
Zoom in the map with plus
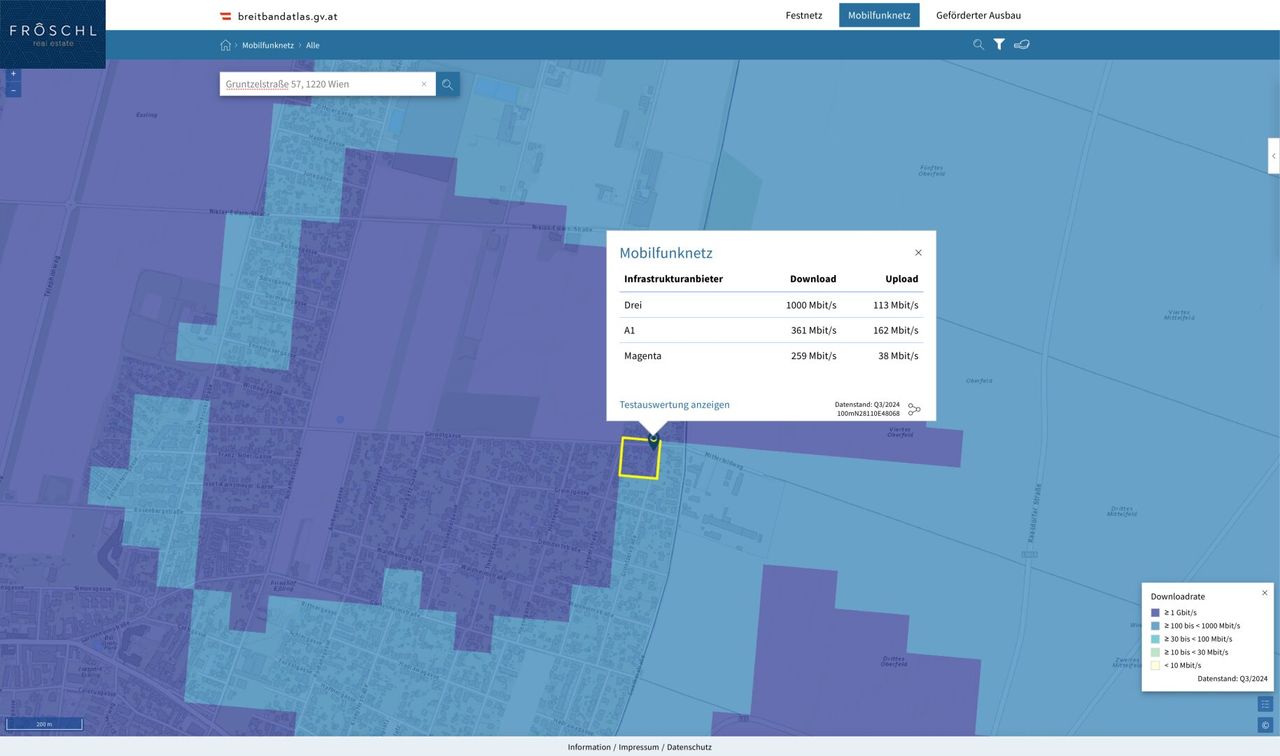[x=13, y=74]
